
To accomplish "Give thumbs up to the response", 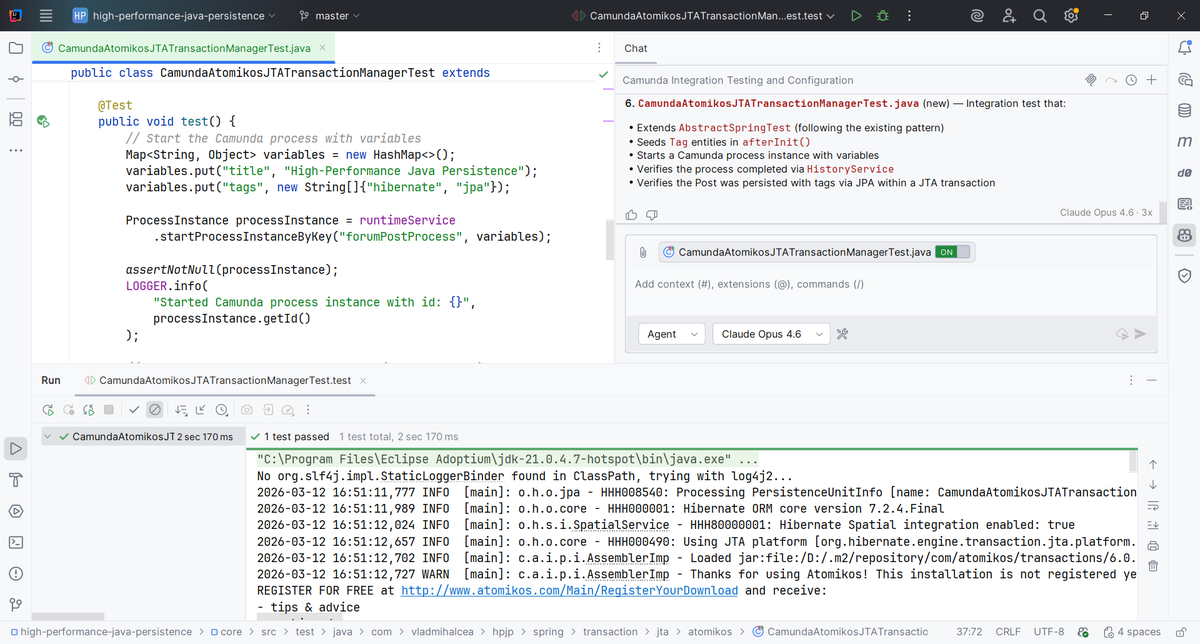I will (631, 214).
